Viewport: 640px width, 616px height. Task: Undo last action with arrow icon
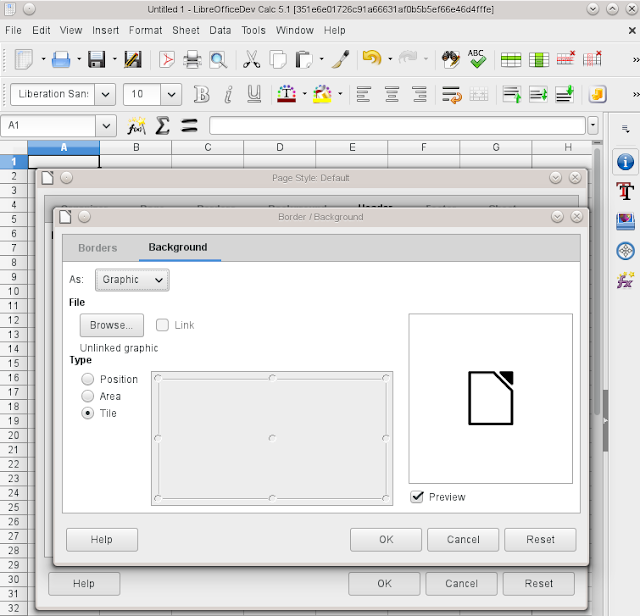(x=372, y=58)
